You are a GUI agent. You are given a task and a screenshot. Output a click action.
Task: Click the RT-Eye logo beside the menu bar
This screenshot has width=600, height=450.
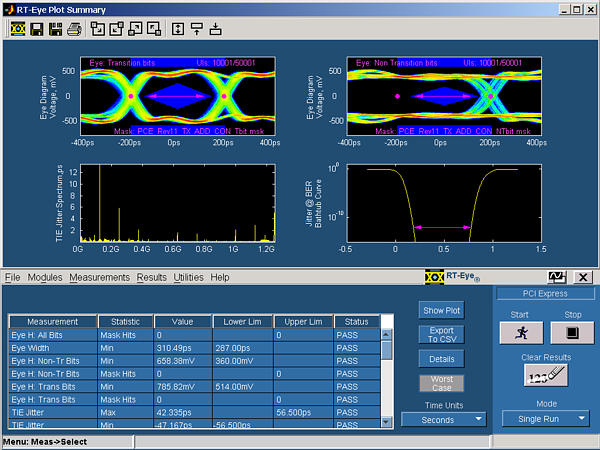(x=434, y=277)
